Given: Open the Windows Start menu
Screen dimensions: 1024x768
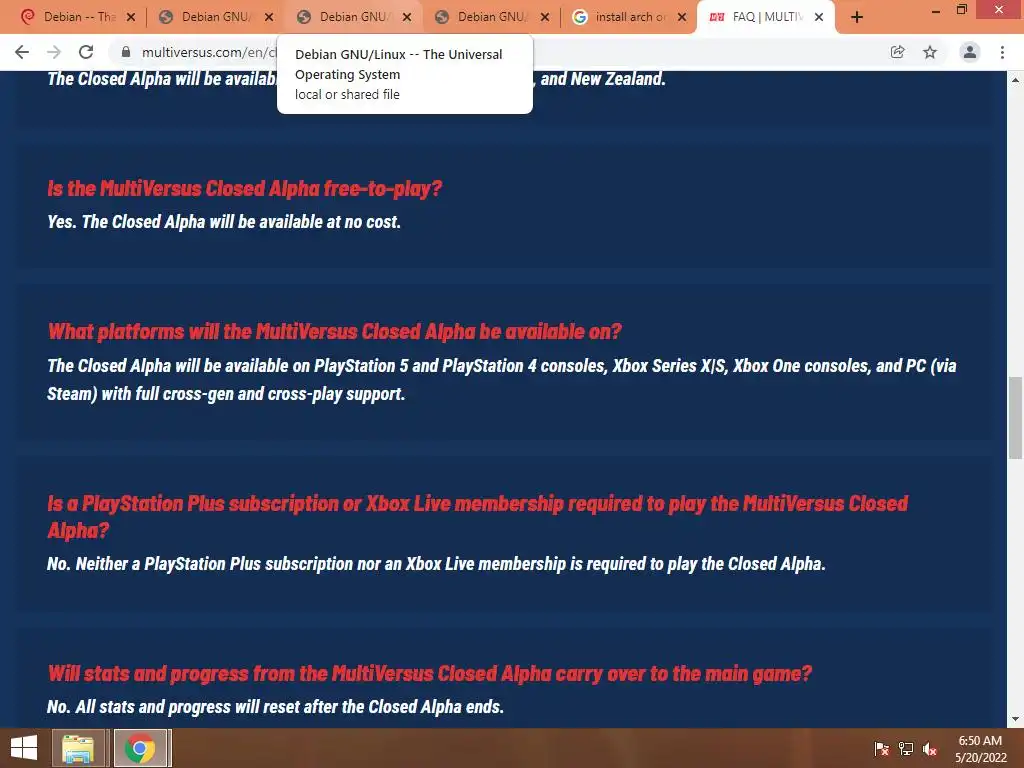Looking at the screenshot, I should coord(24,748).
